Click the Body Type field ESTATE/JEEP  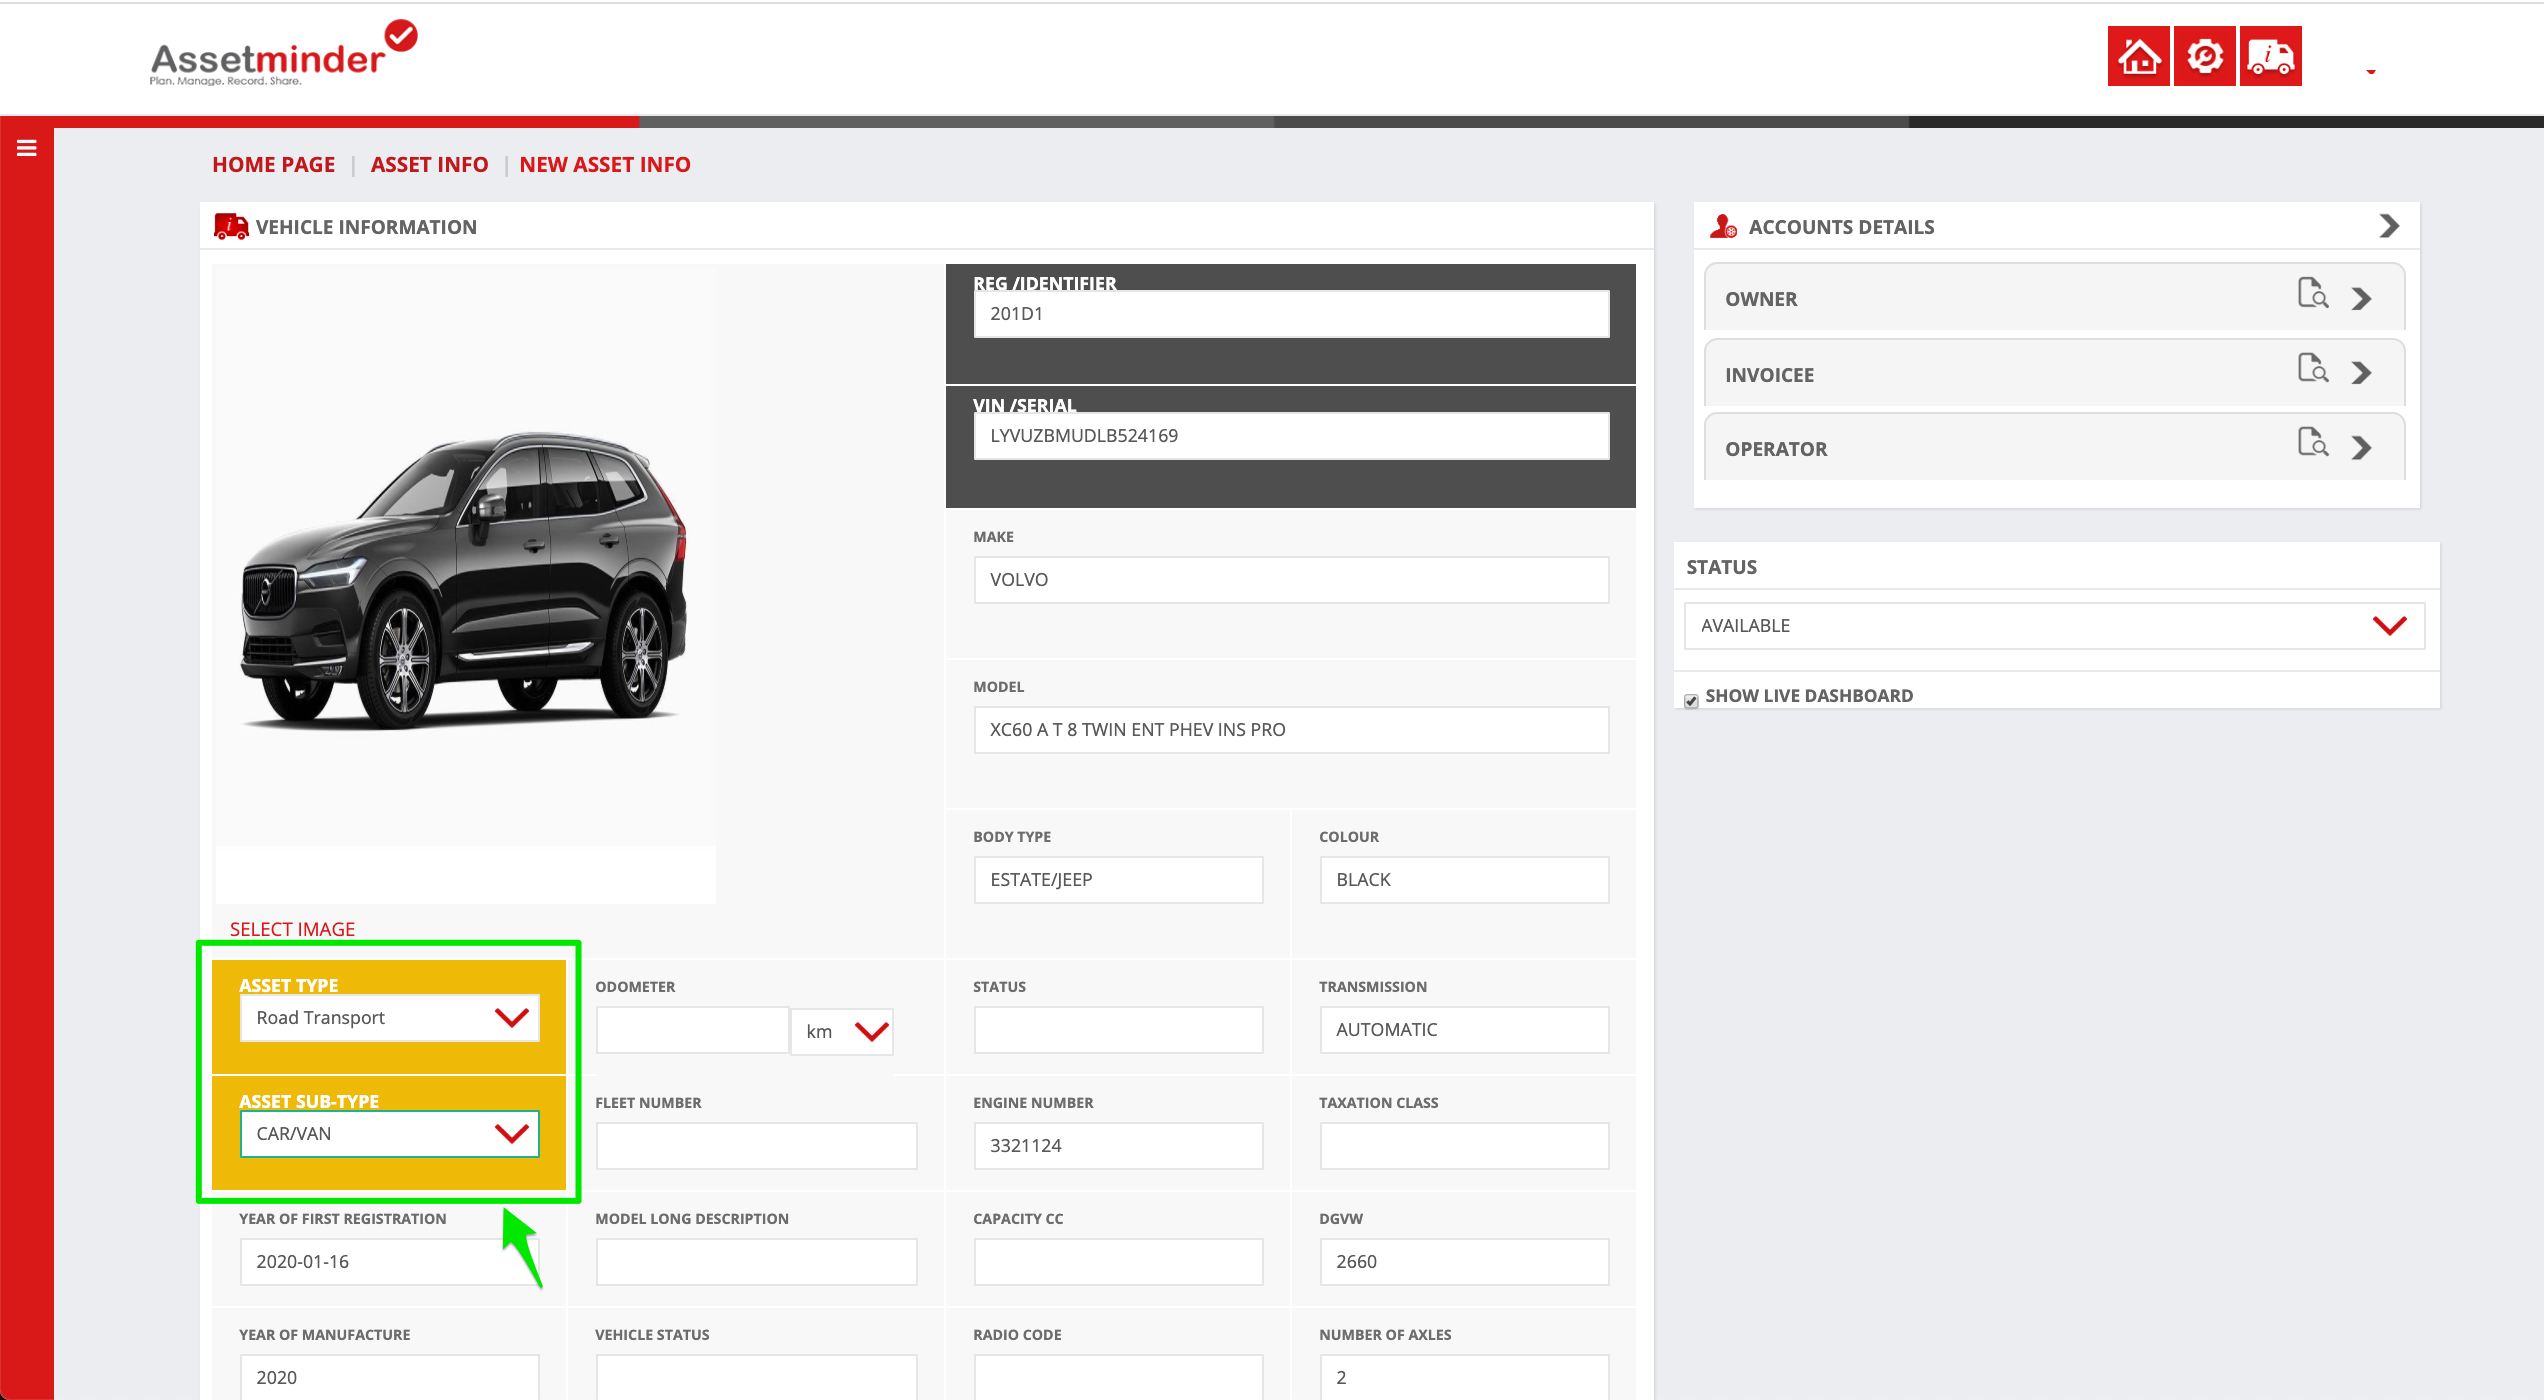click(x=1118, y=880)
